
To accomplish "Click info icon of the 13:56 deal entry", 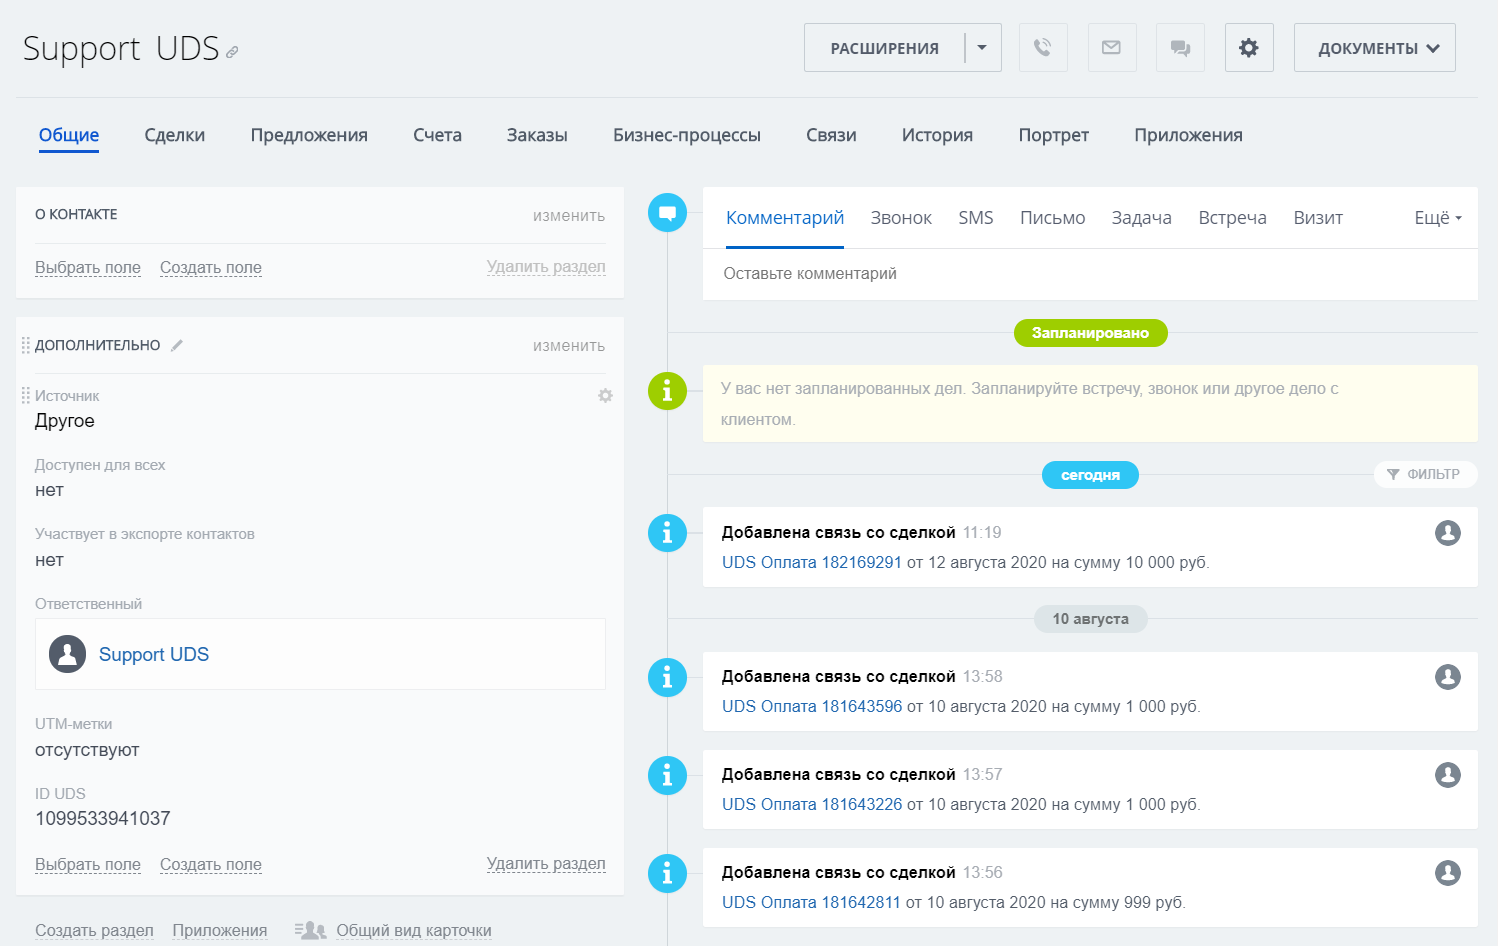I will coord(667,873).
